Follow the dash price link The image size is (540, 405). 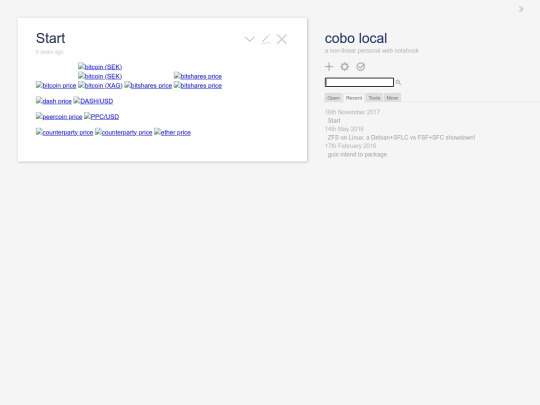tap(54, 101)
